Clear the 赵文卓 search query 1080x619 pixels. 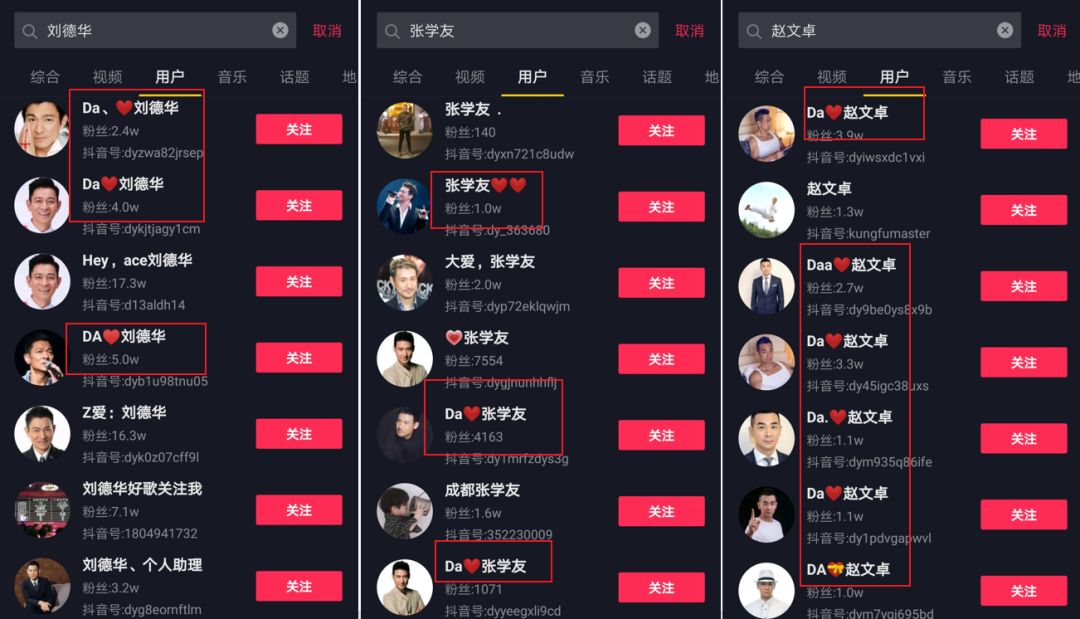[x=1004, y=30]
